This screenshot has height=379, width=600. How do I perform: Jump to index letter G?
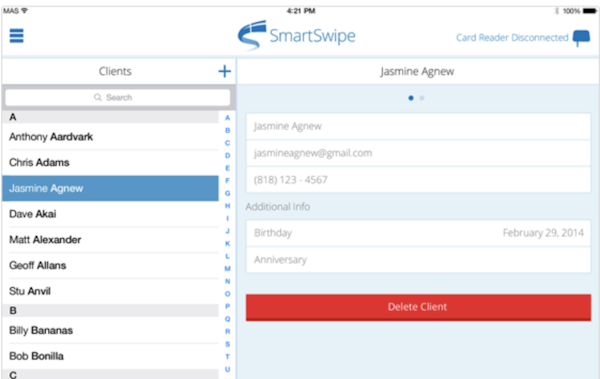(x=227, y=193)
